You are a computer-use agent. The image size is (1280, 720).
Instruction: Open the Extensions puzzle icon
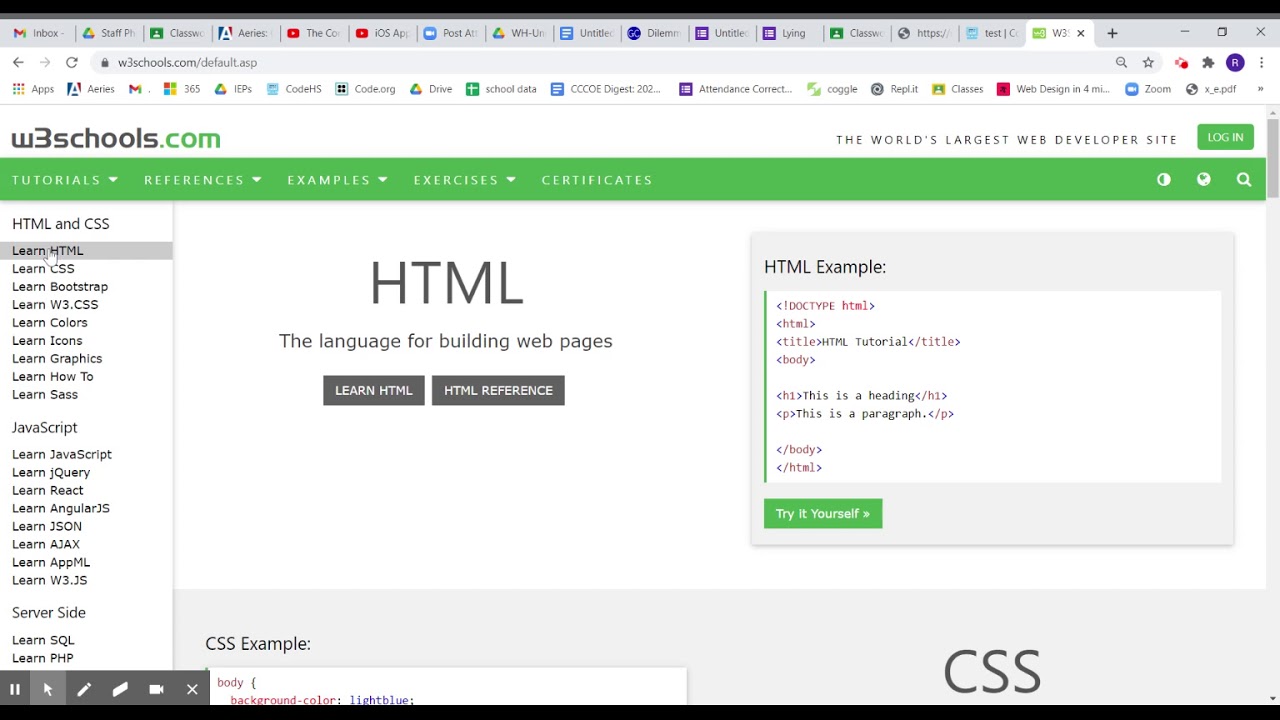(1208, 63)
